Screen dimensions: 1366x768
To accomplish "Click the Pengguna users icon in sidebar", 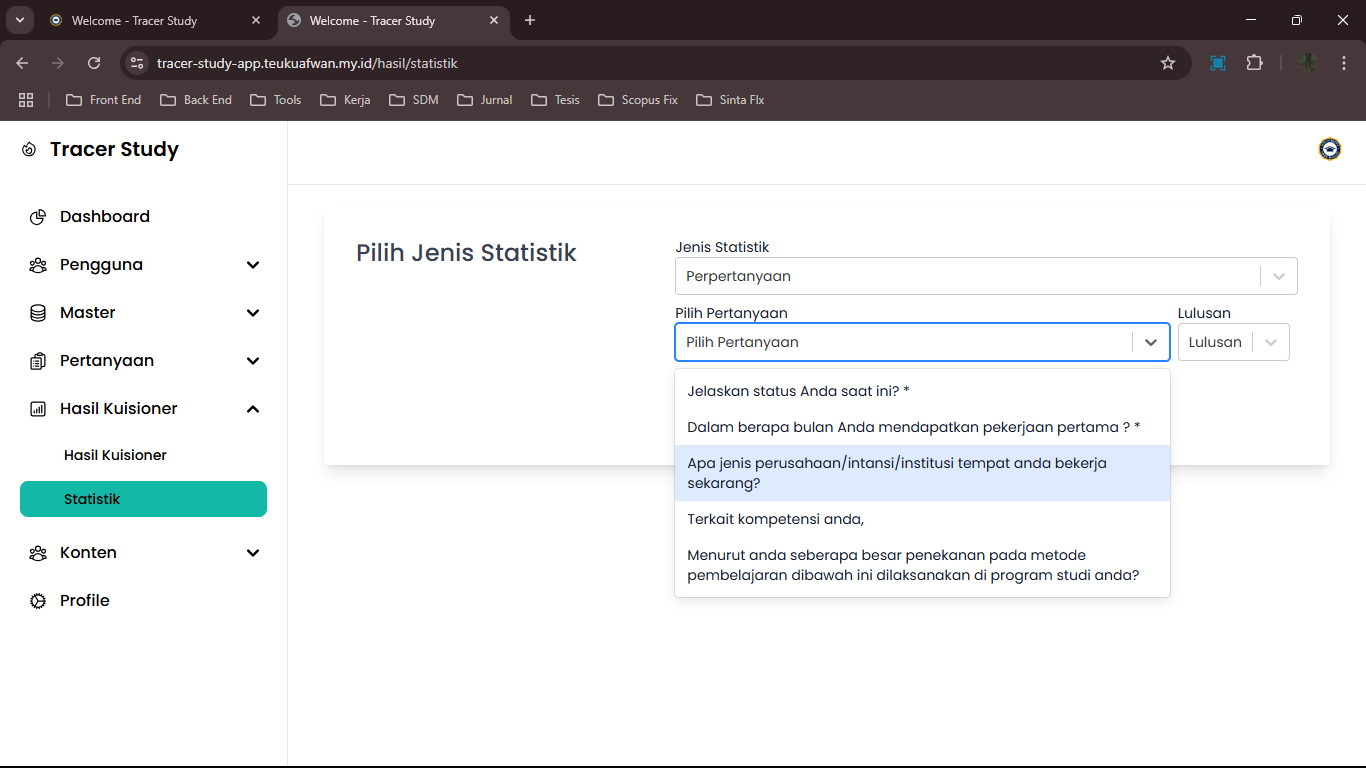I will pos(38,265).
